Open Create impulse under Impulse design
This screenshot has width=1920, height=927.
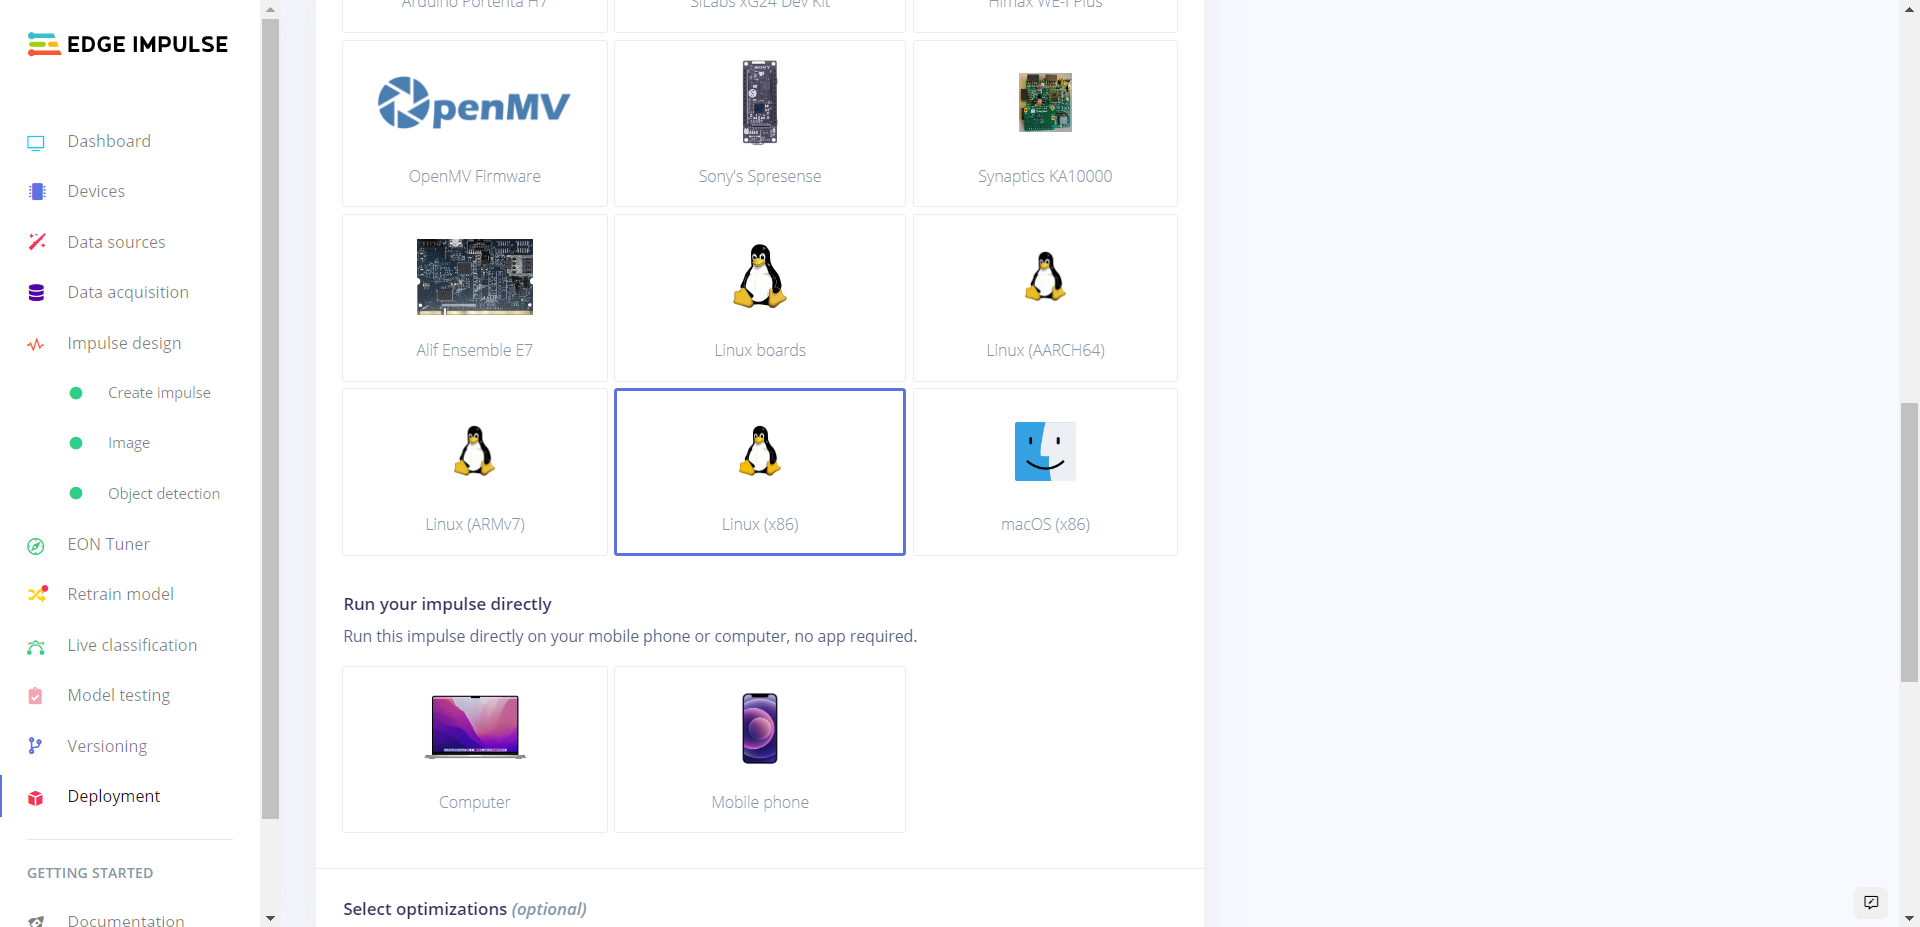point(159,393)
